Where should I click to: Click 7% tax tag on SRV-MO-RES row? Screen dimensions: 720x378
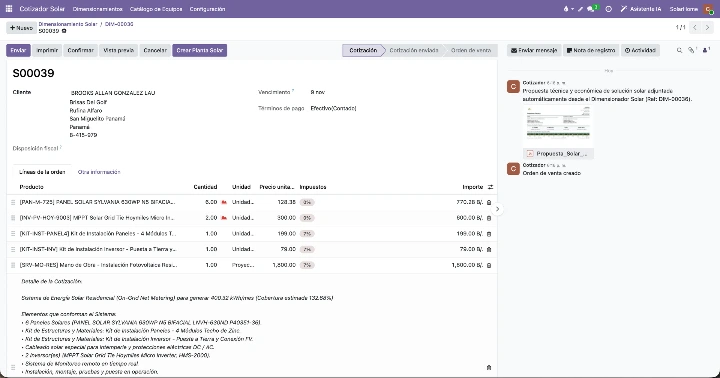[x=307, y=265]
